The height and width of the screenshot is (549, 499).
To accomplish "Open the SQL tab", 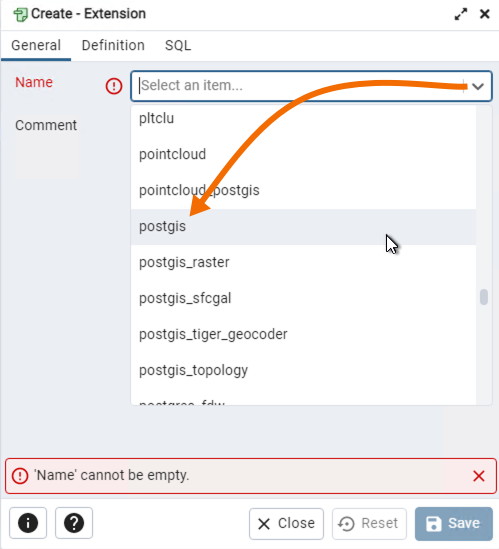I will (x=178, y=46).
